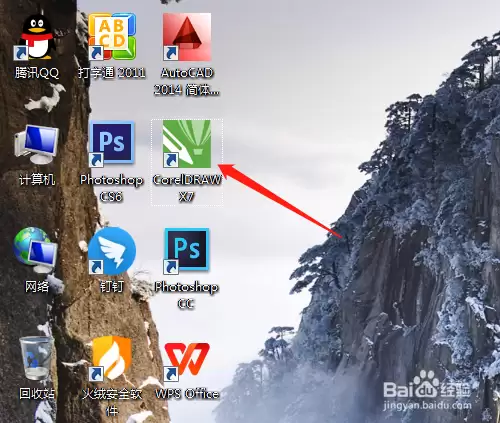Image resolution: width=500 pixels, height=423 pixels.
Task: Select the Tencent QQ penguin icon
Action: [37, 37]
